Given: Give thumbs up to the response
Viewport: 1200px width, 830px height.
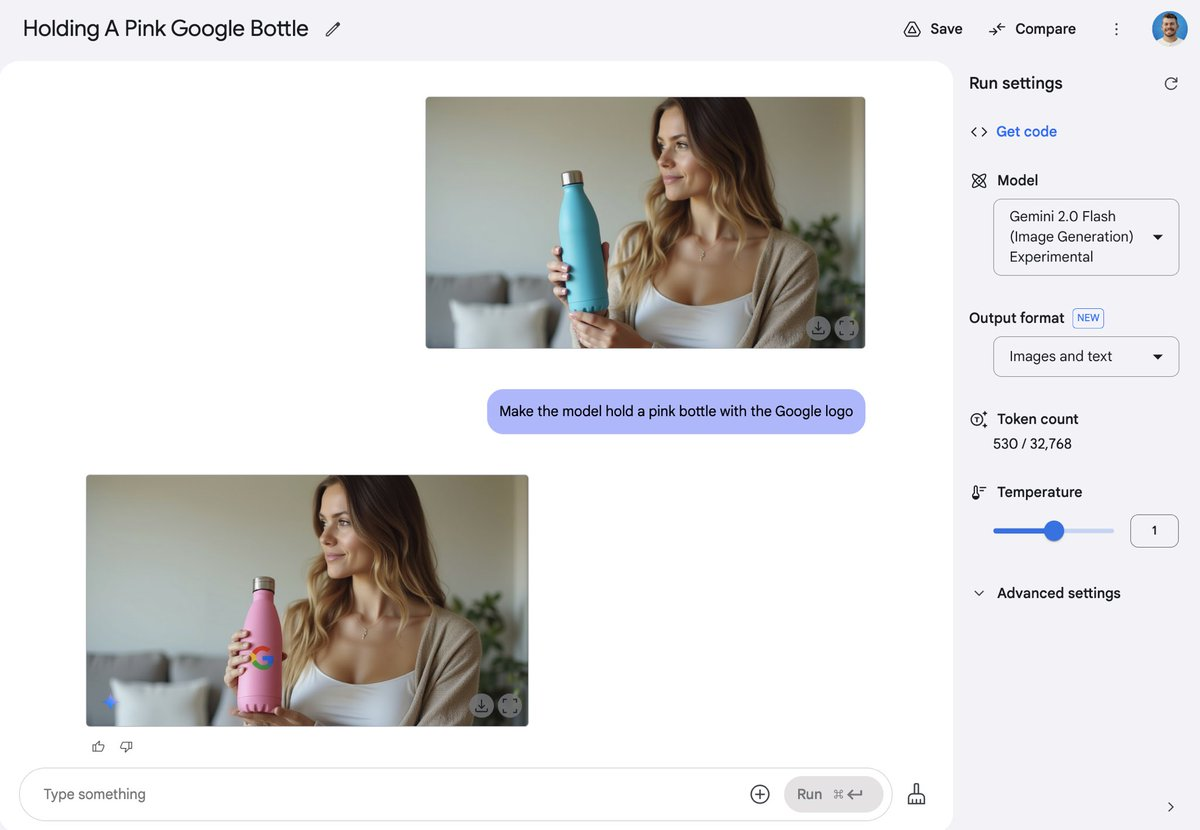Looking at the screenshot, I should pyautogui.click(x=98, y=746).
